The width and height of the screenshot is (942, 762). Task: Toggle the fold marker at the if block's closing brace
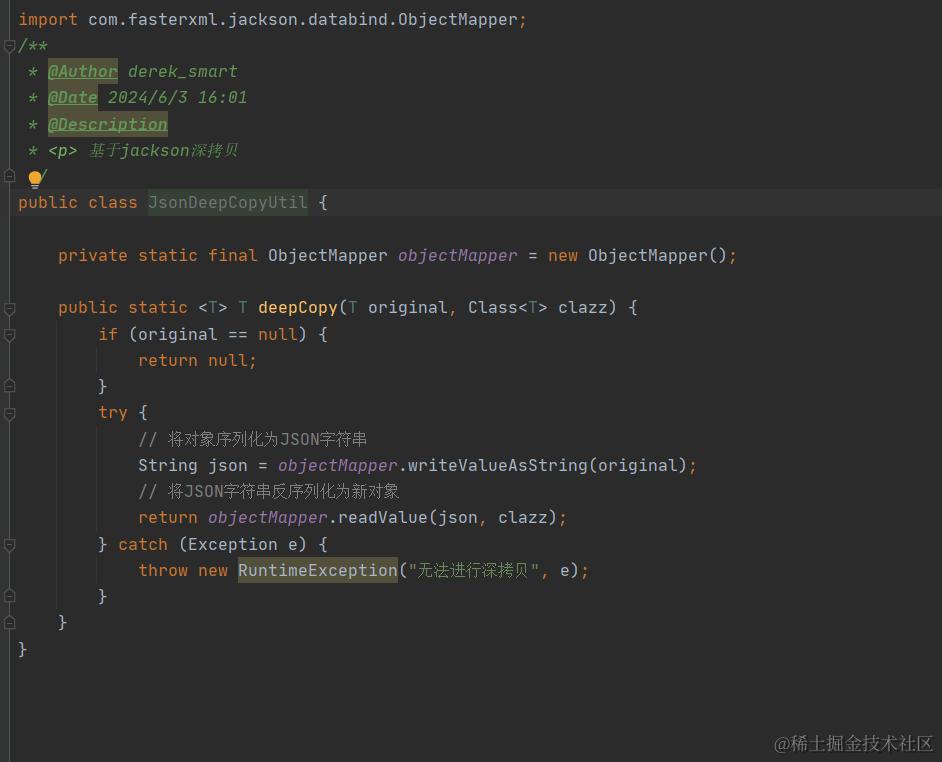9,386
